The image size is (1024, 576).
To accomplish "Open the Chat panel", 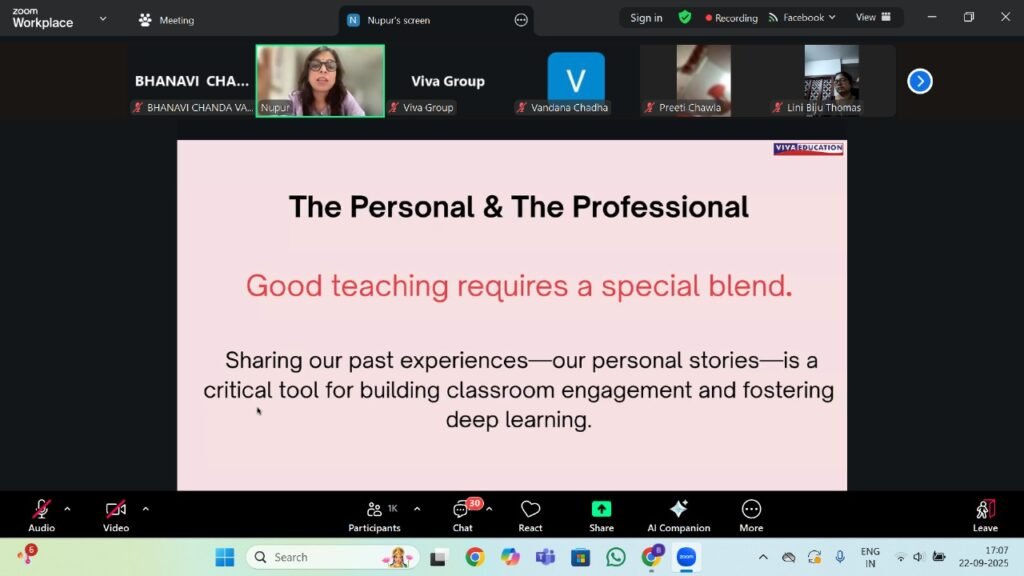I will click(x=462, y=512).
